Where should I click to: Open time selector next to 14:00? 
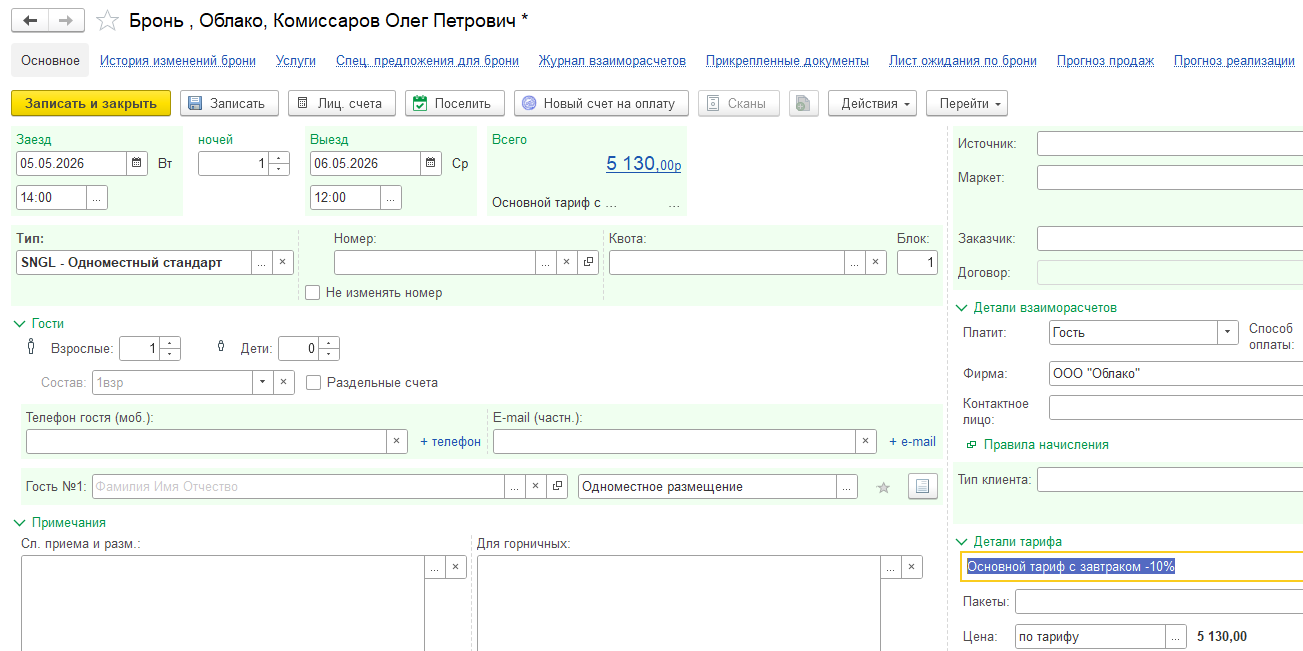click(97, 197)
